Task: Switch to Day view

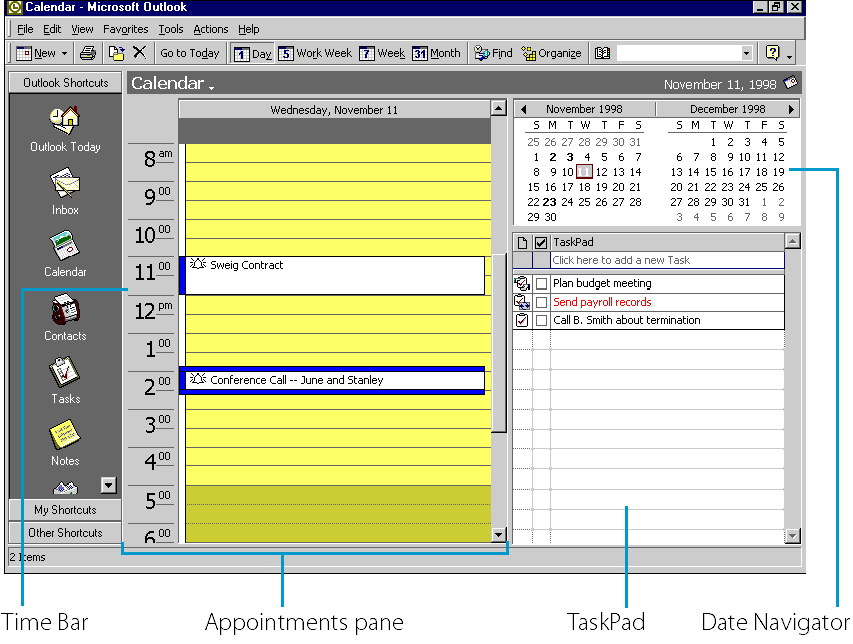Action: pos(253,53)
